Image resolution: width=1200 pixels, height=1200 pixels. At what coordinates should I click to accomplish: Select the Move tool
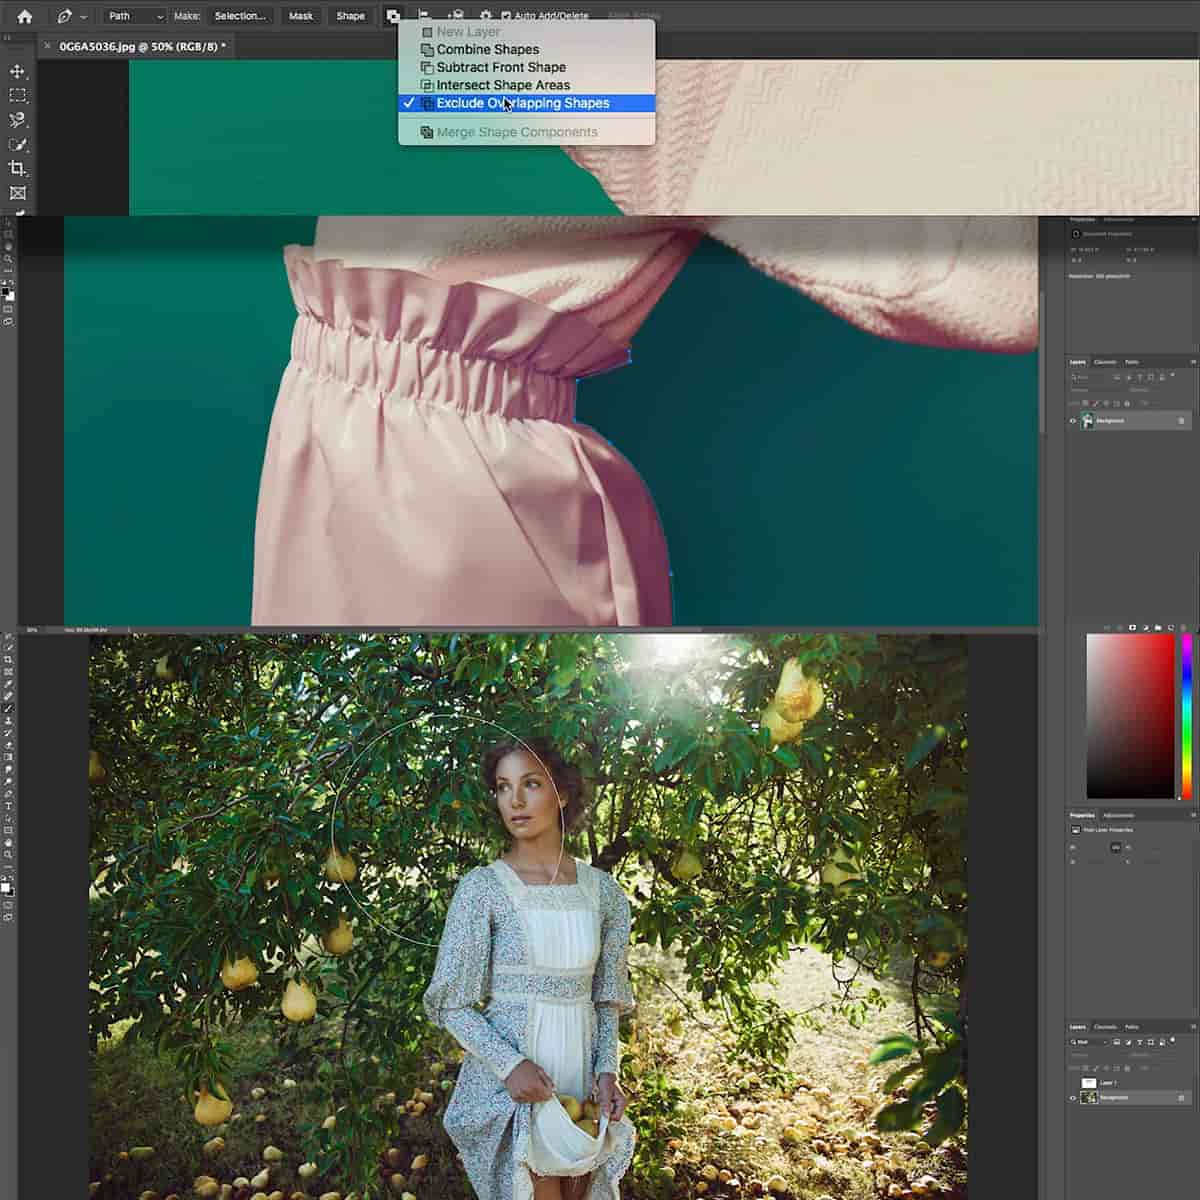coord(16,70)
